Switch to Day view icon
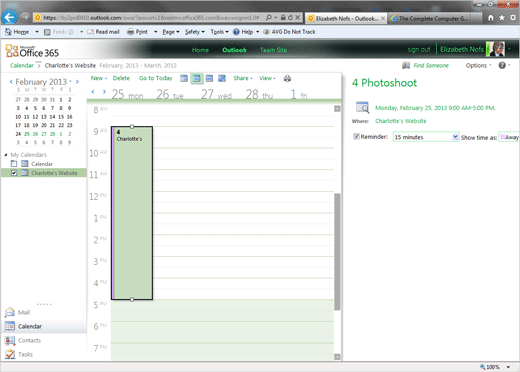This screenshot has width=520, height=372. pyautogui.click(x=184, y=78)
